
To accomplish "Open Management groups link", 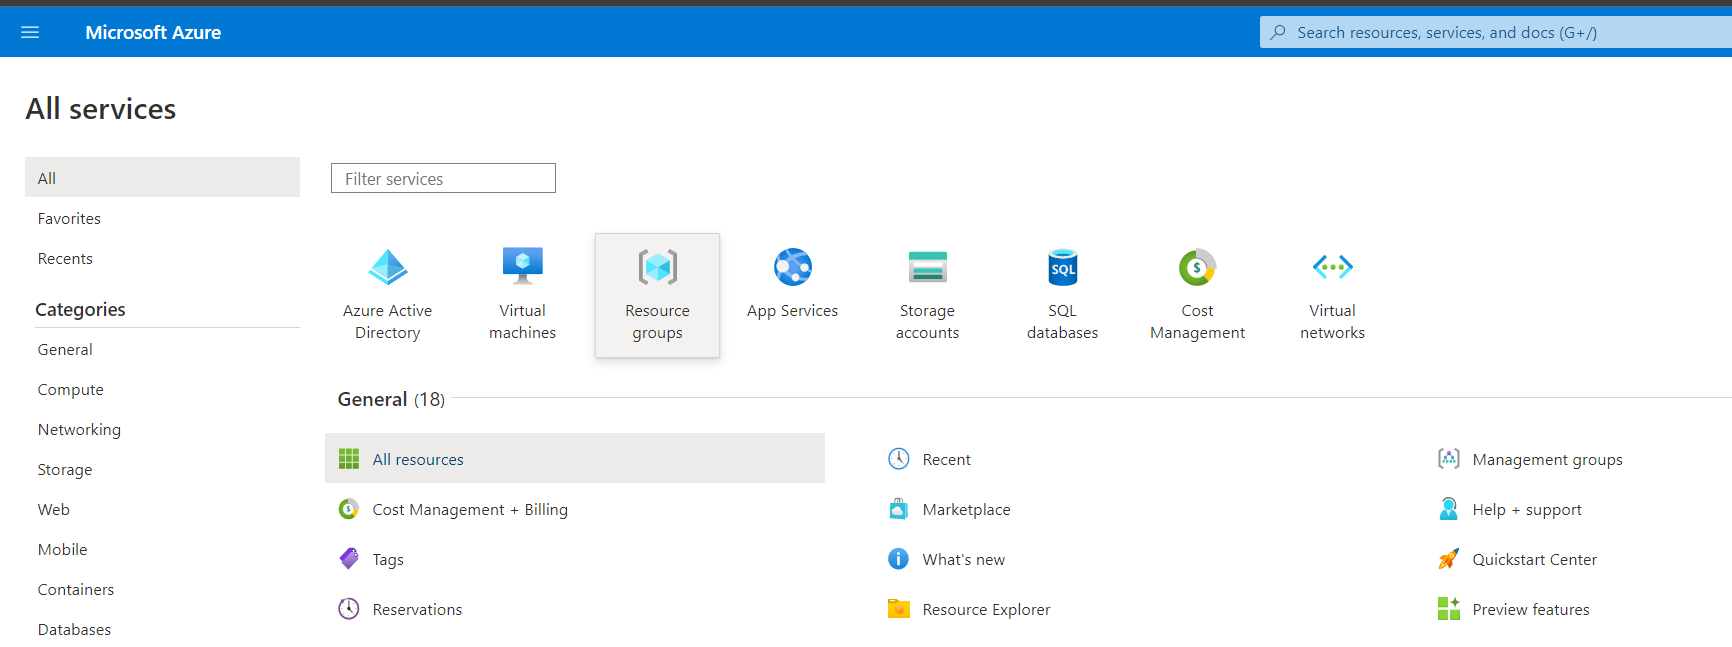I will (x=1547, y=459).
